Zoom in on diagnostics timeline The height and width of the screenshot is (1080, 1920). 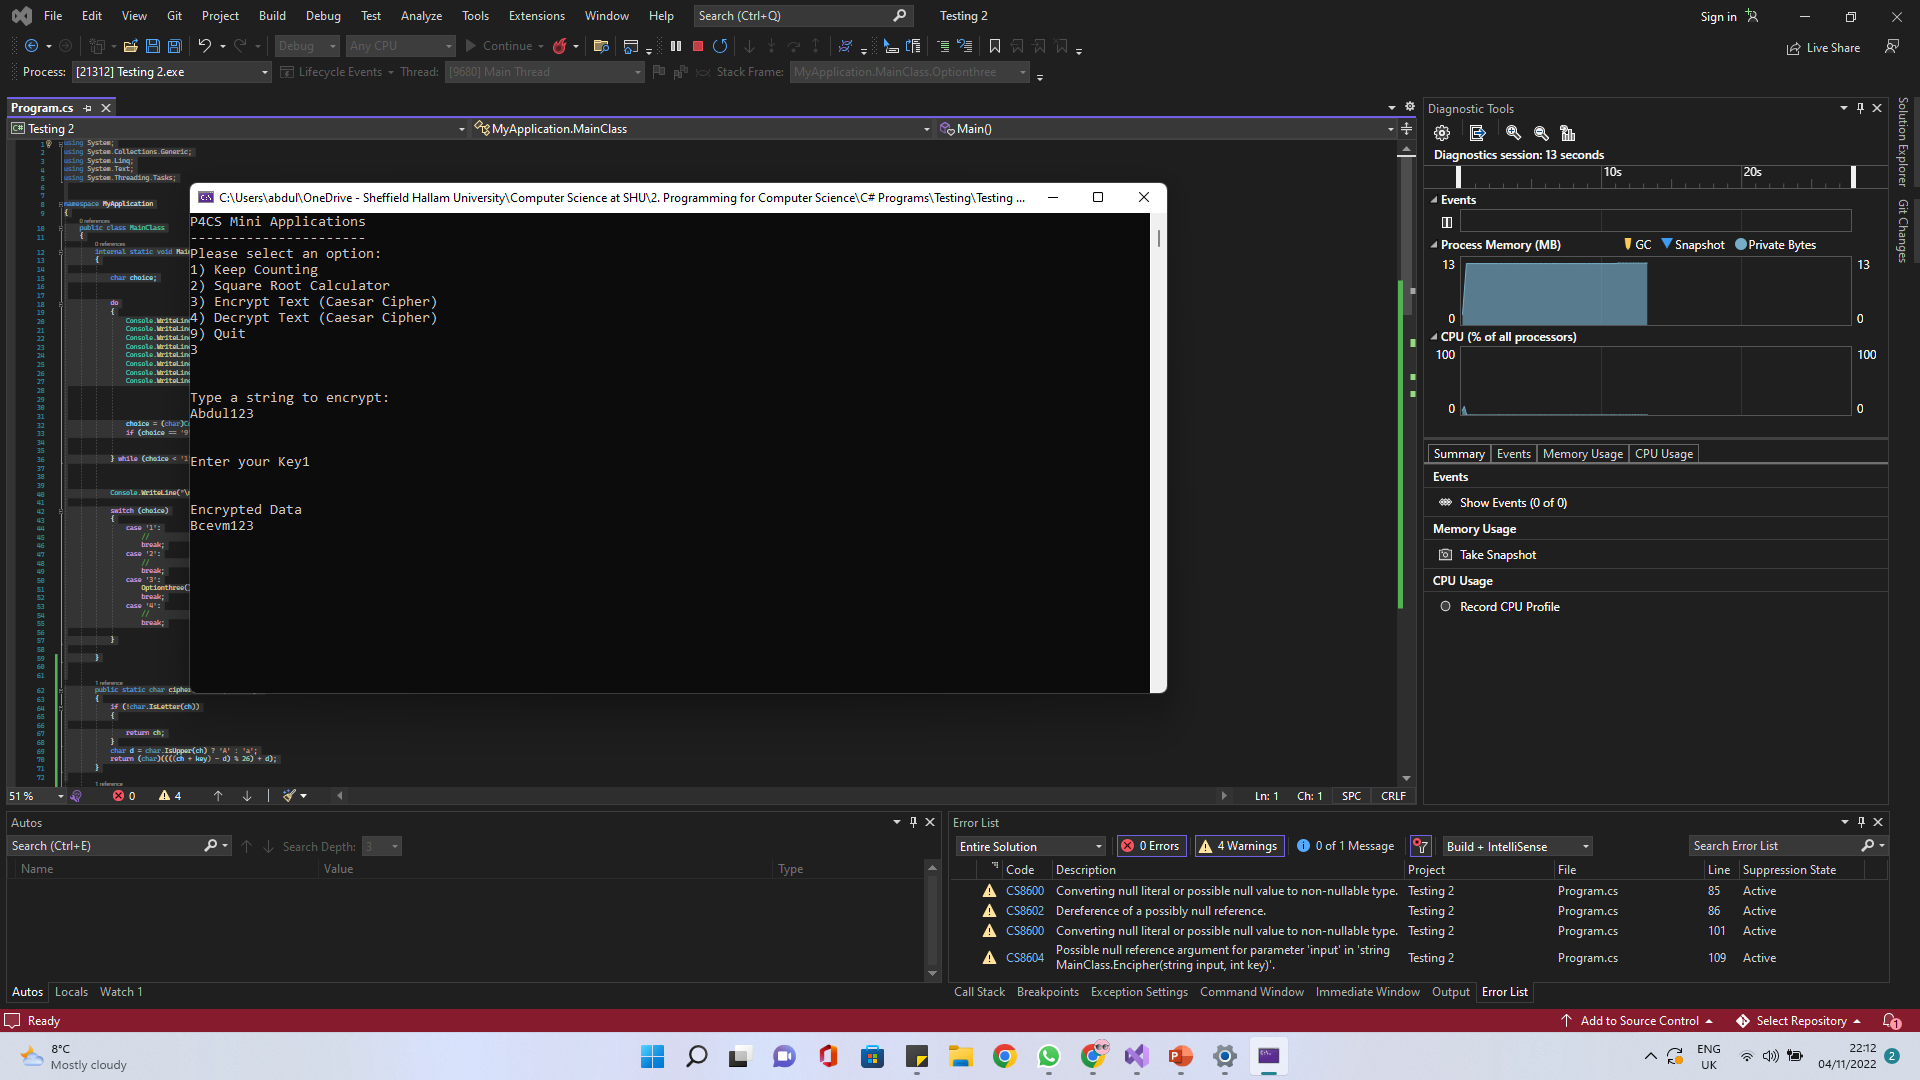[x=1513, y=133]
